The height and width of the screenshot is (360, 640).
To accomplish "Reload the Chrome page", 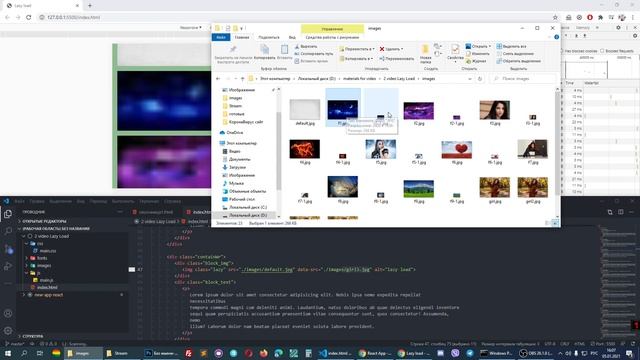I will pos(29,18).
